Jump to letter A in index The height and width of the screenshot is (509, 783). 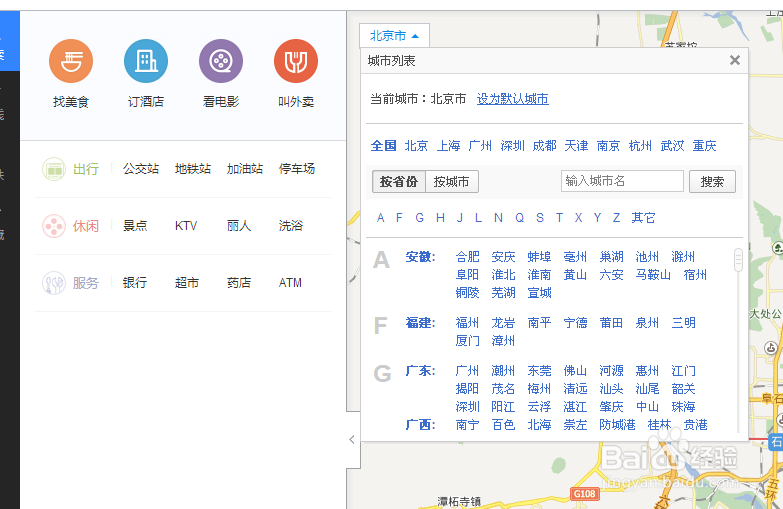(x=381, y=218)
